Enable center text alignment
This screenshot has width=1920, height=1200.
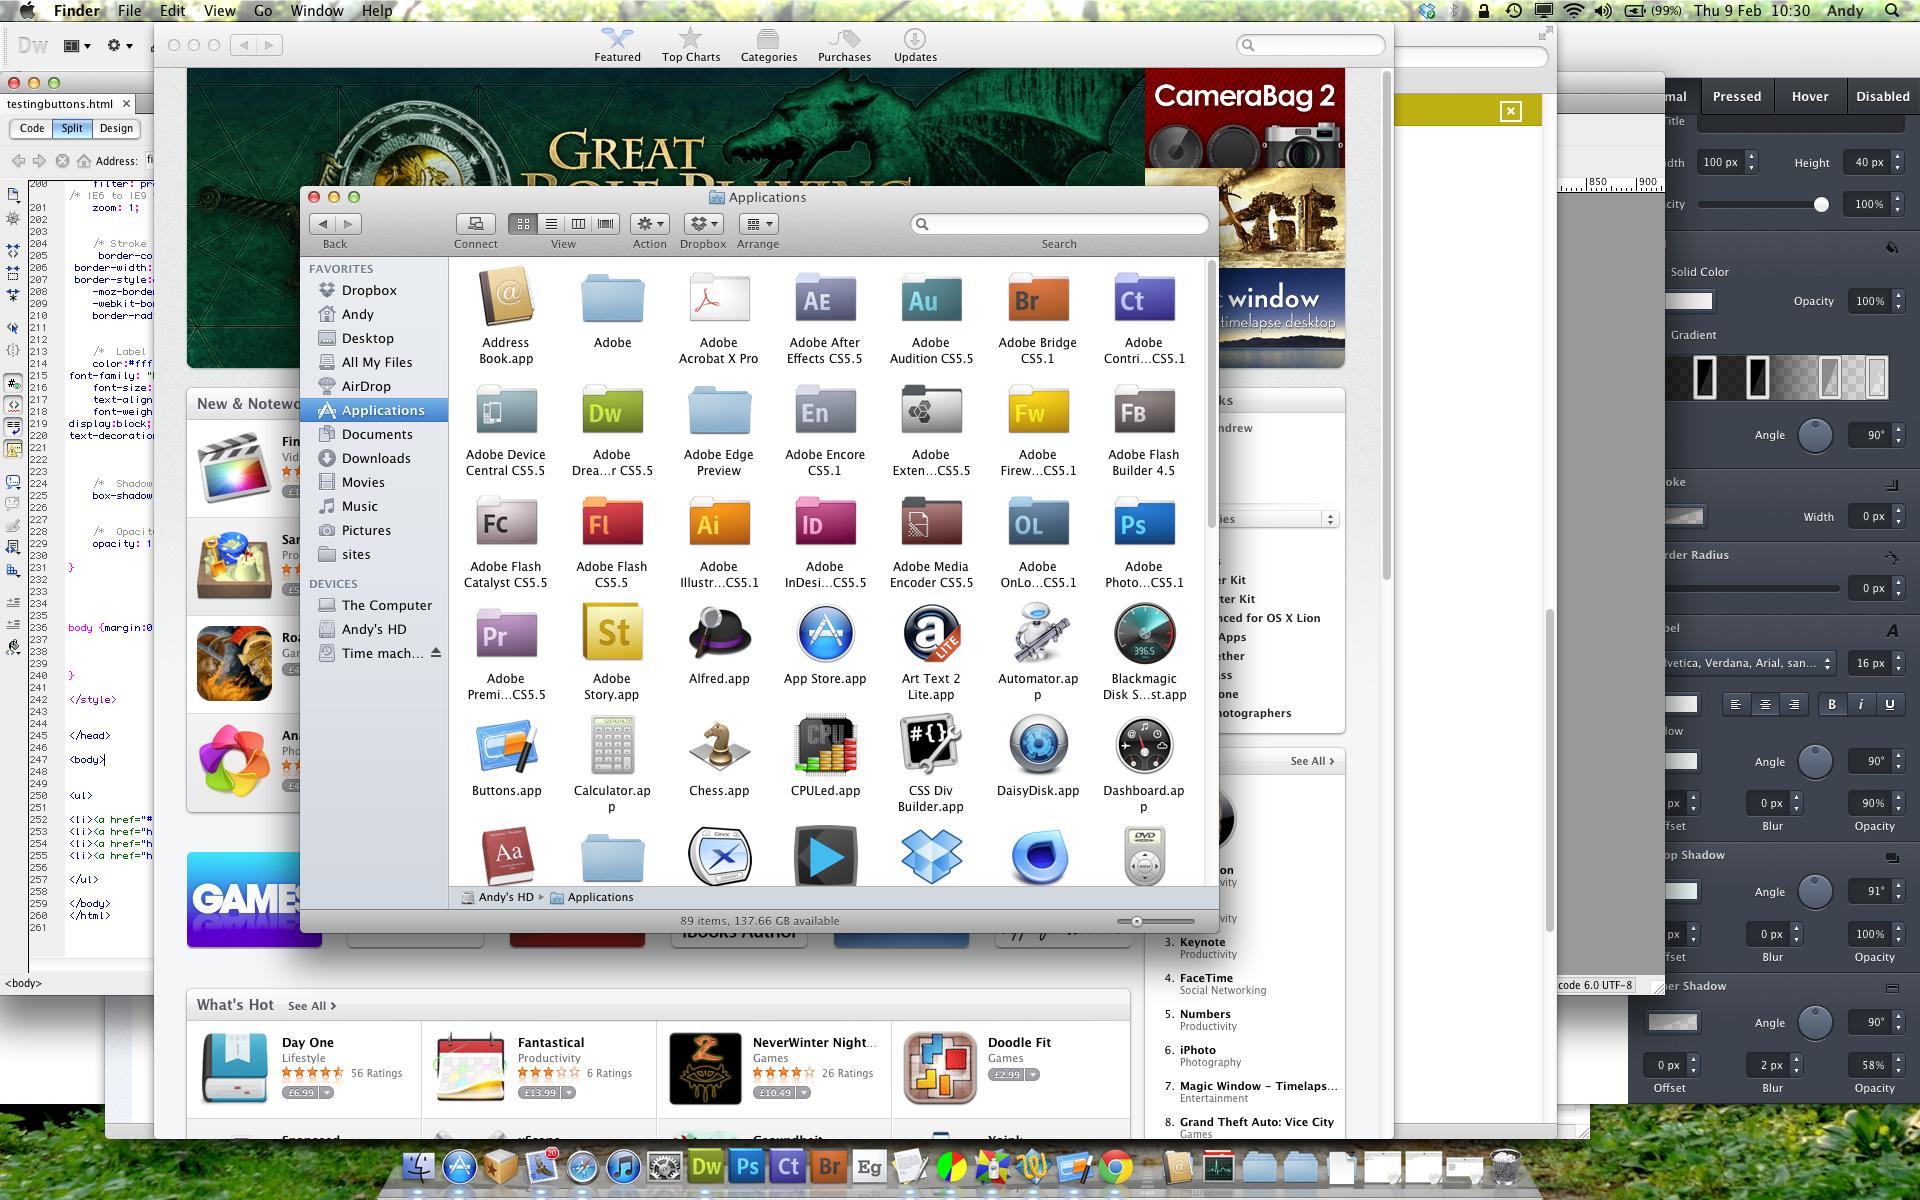pyautogui.click(x=1765, y=704)
